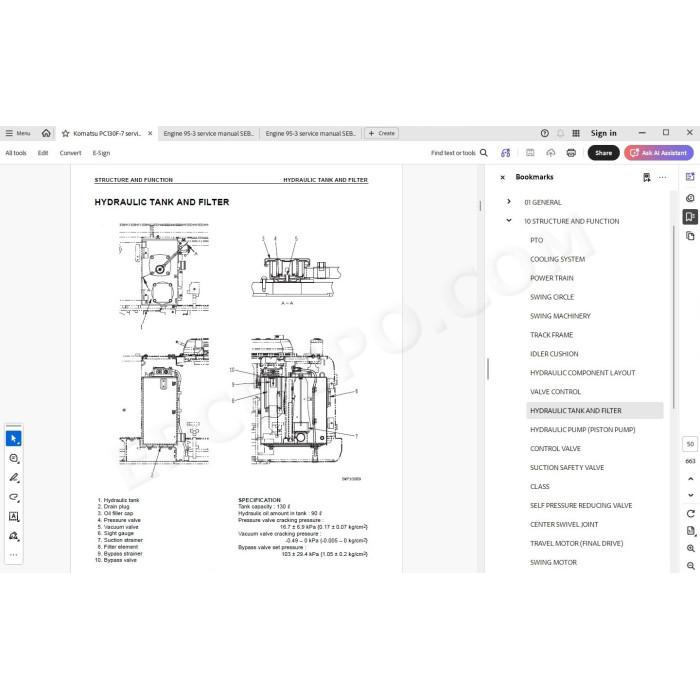Select the add text box tool
This screenshot has width=700, height=700.
[x=14, y=517]
